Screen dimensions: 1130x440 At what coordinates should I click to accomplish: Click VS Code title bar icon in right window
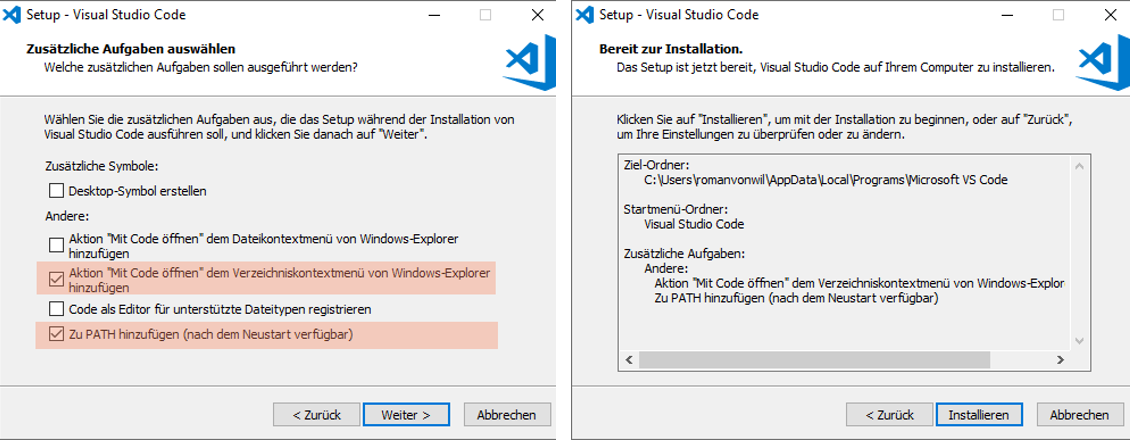(584, 14)
